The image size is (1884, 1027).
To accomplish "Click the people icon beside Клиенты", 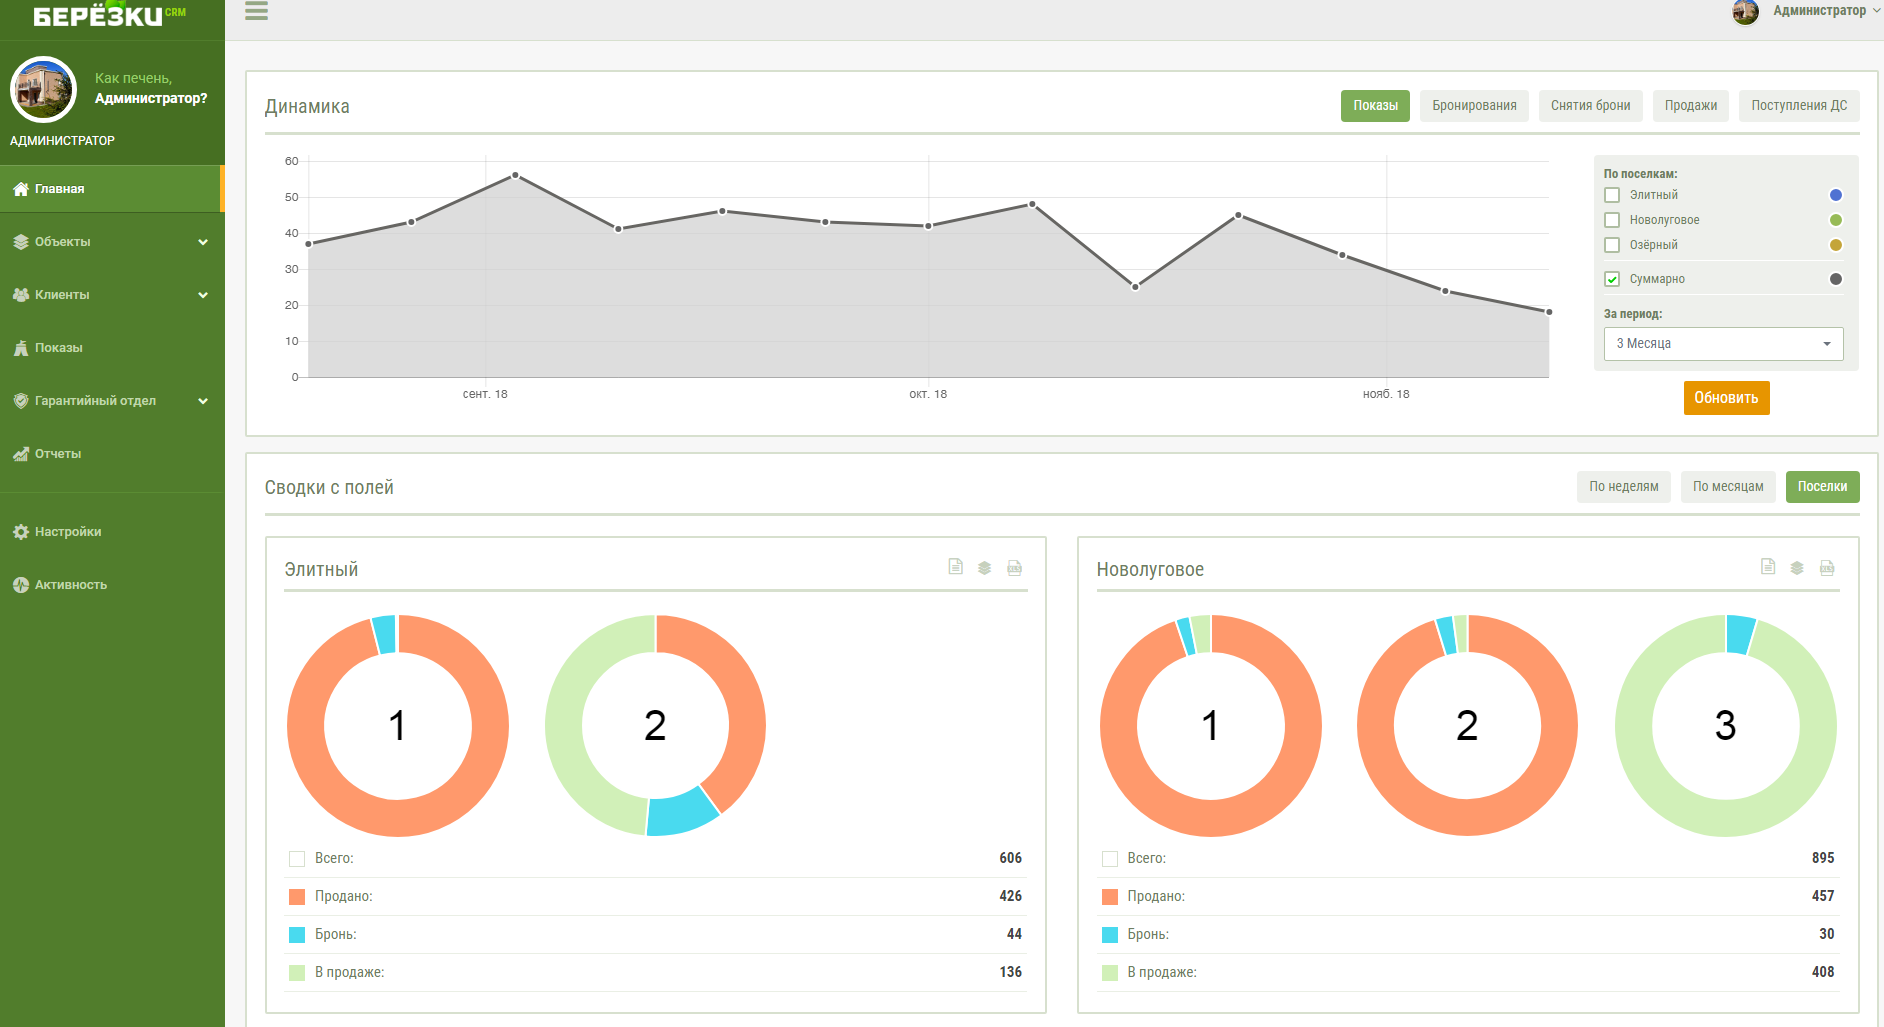I will point(21,295).
